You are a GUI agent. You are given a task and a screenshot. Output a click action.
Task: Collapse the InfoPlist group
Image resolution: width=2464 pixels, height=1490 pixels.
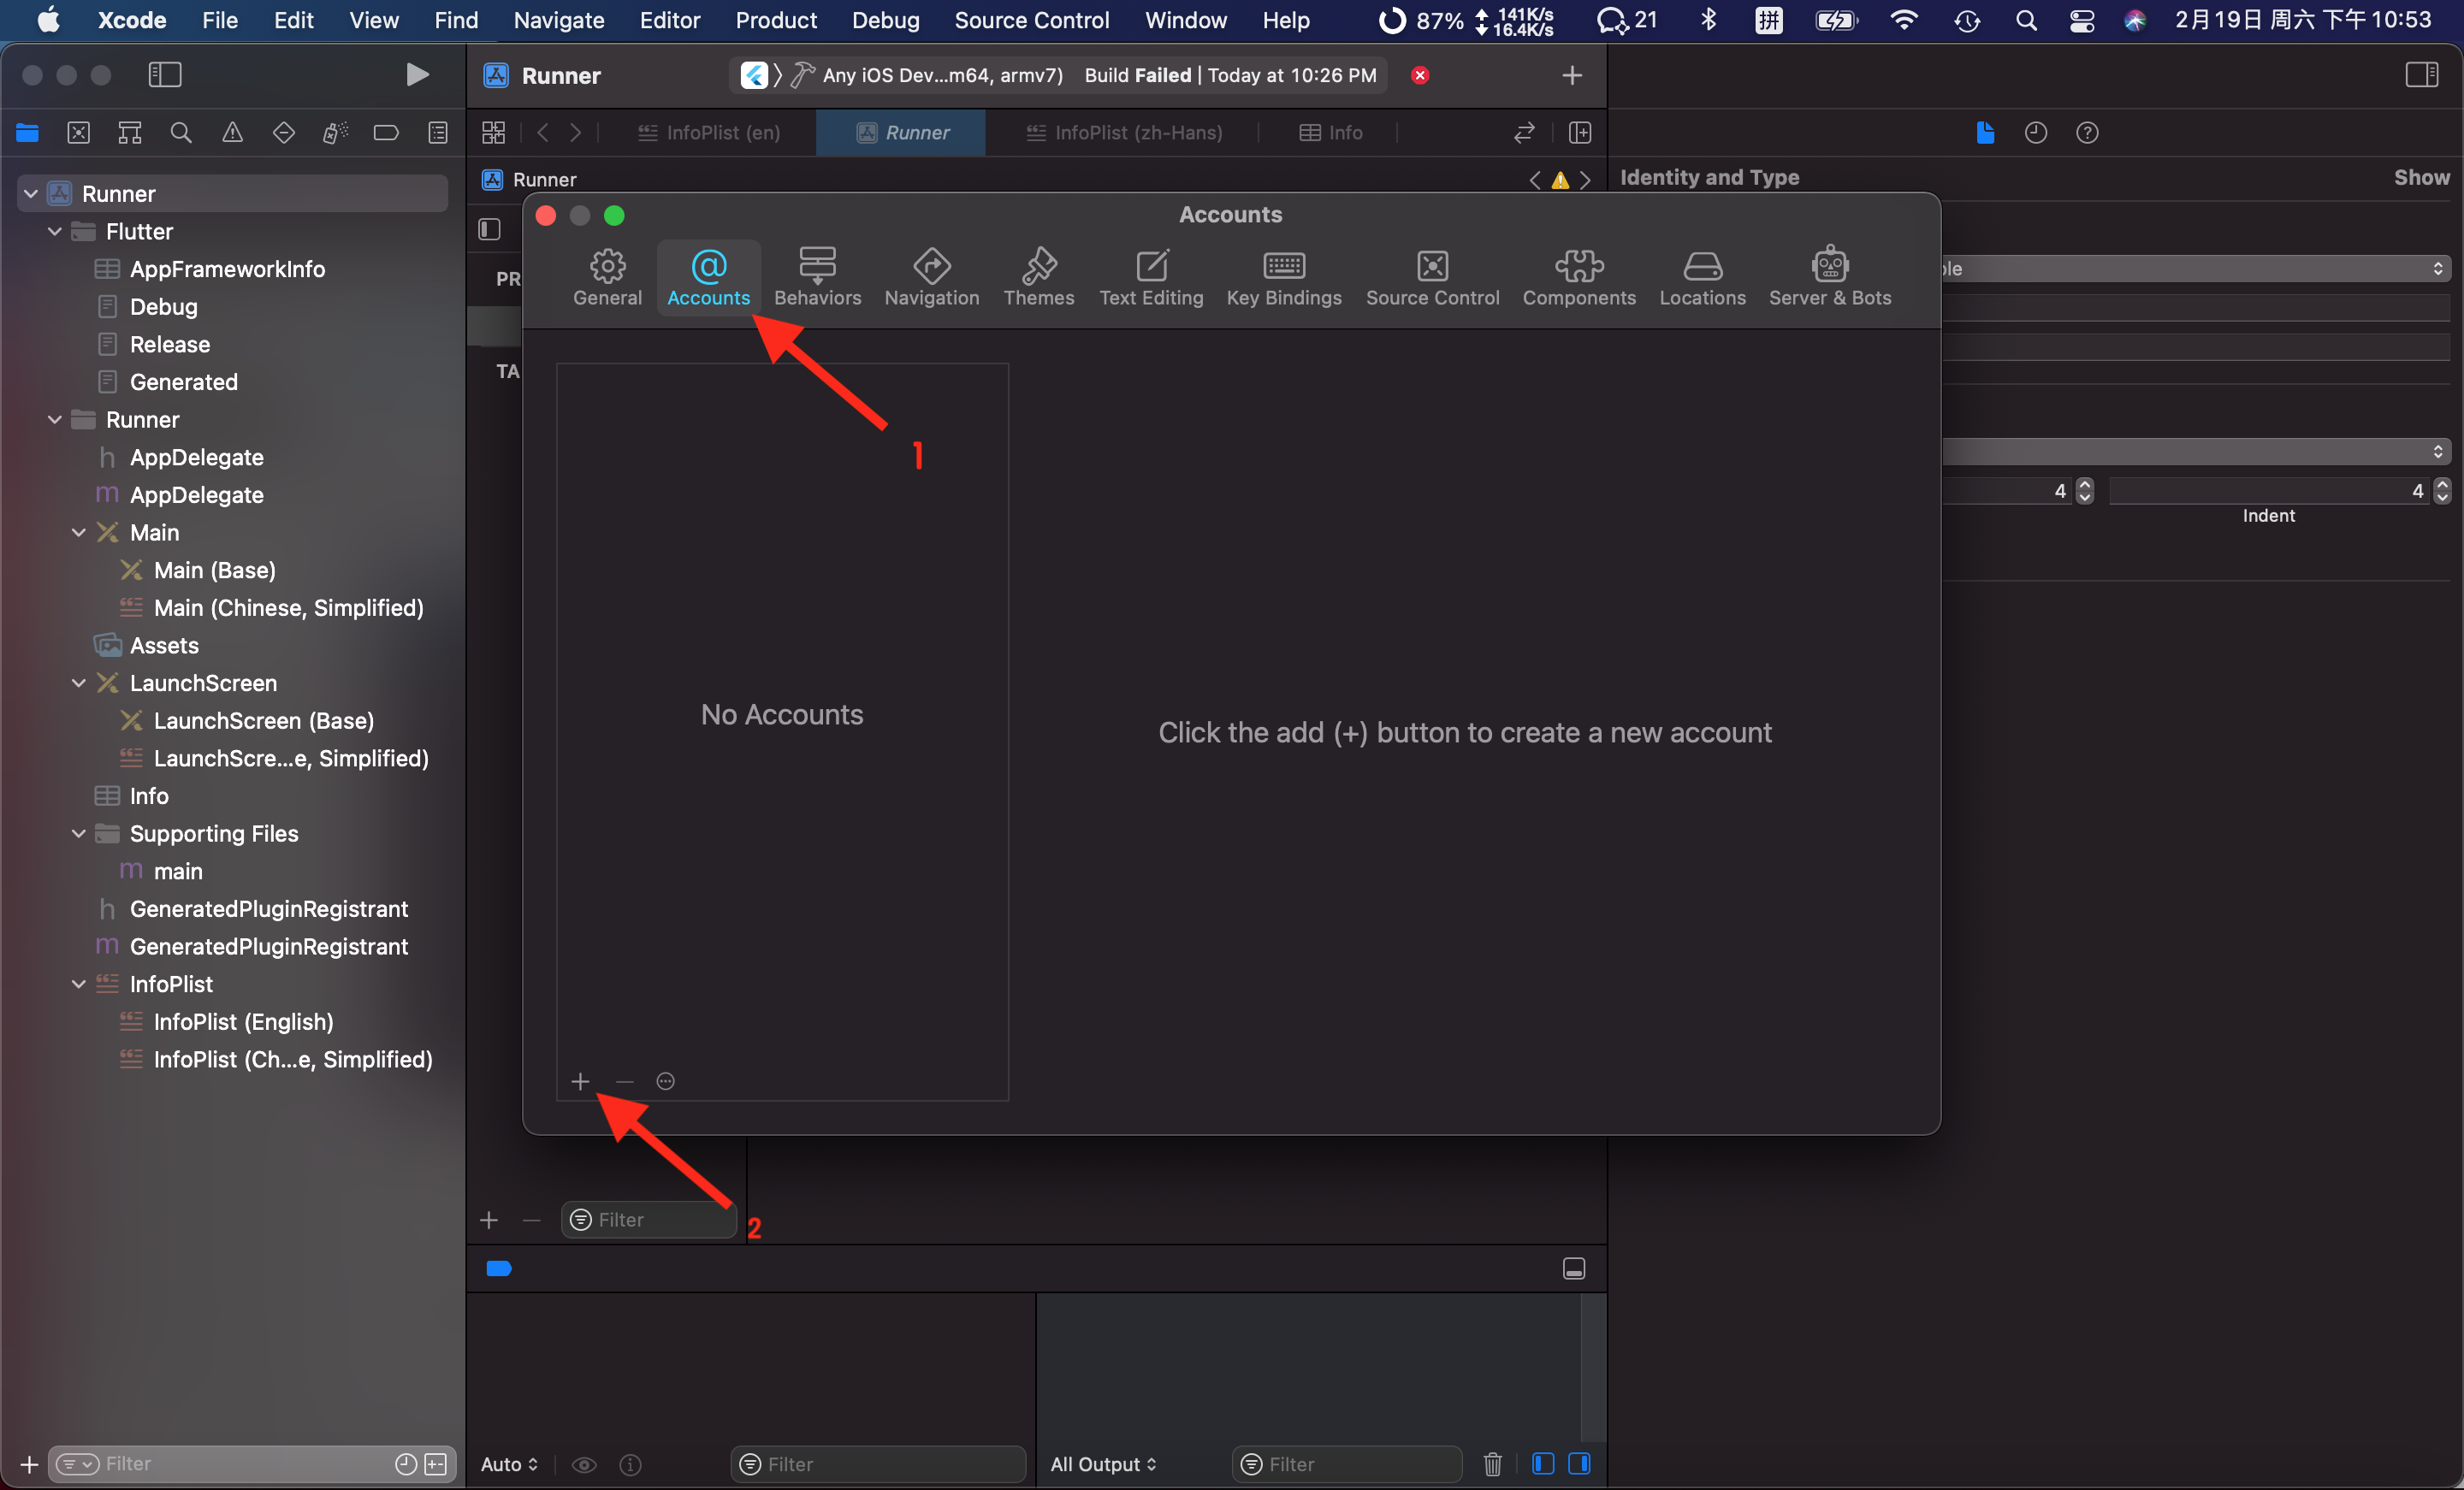79,984
